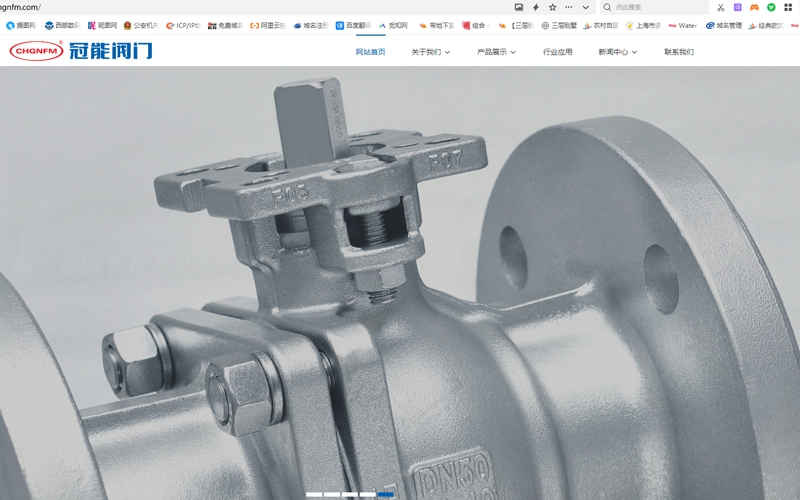Open the four-square apps grid icon
The image size is (800, 500).
click(789, 7)
